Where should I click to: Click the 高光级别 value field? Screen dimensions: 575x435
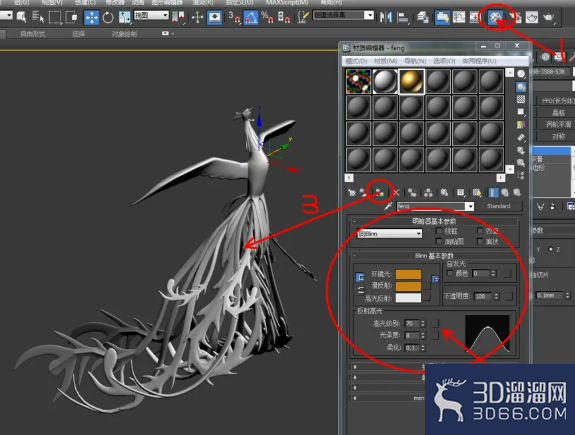(411, 323)
